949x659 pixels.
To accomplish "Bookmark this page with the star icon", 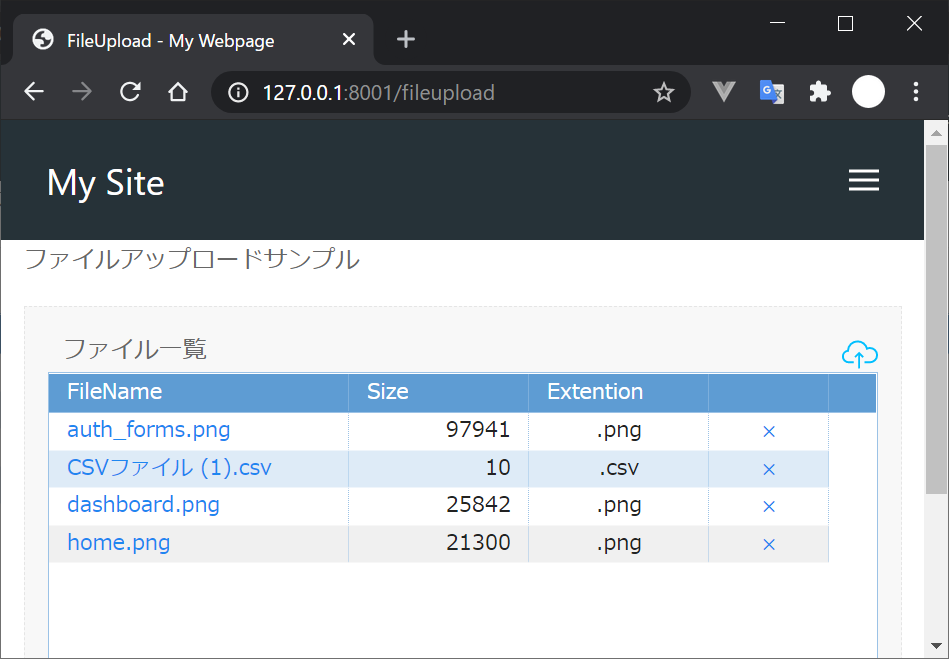I will tap(664, 93).
